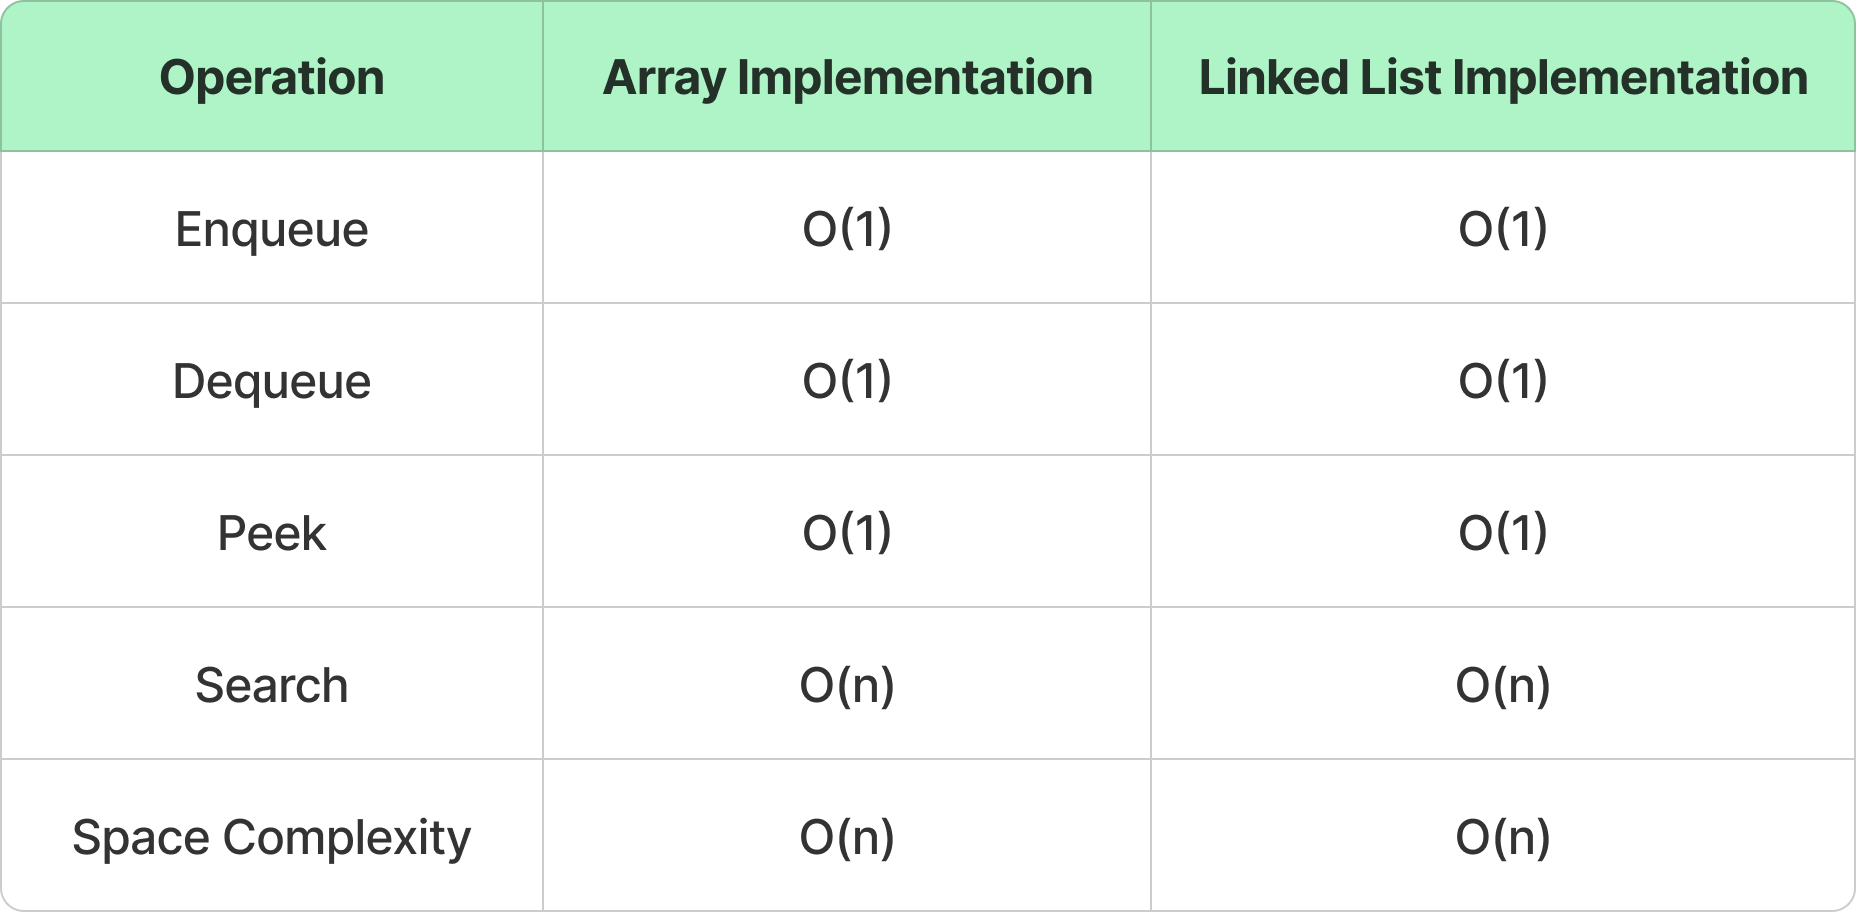Click Search's Array Implementation O(n) cell
The height and width of the screenshot is (912, 1856).
[x=846, y=685]
